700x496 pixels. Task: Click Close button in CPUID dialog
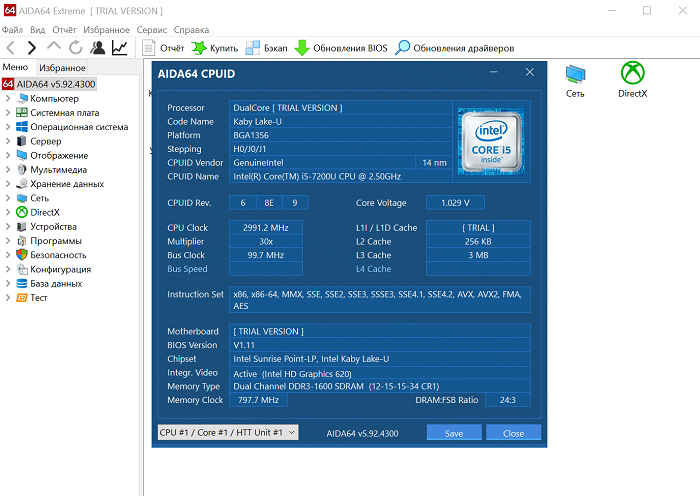513,433
